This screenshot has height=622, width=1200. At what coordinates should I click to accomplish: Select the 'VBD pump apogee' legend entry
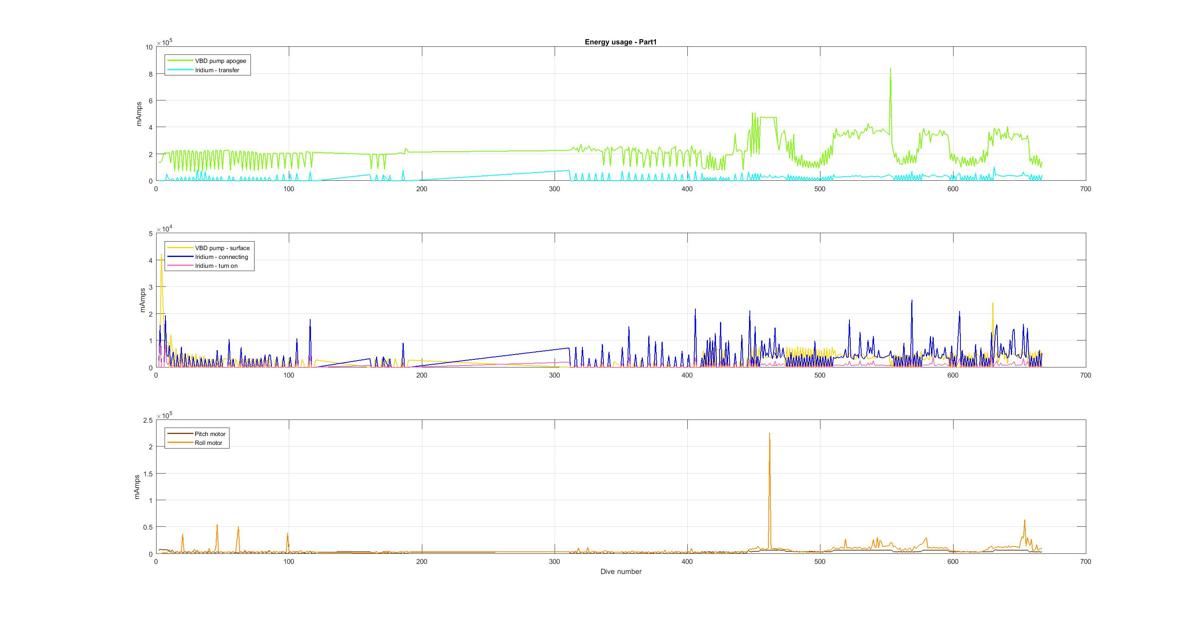221,60
